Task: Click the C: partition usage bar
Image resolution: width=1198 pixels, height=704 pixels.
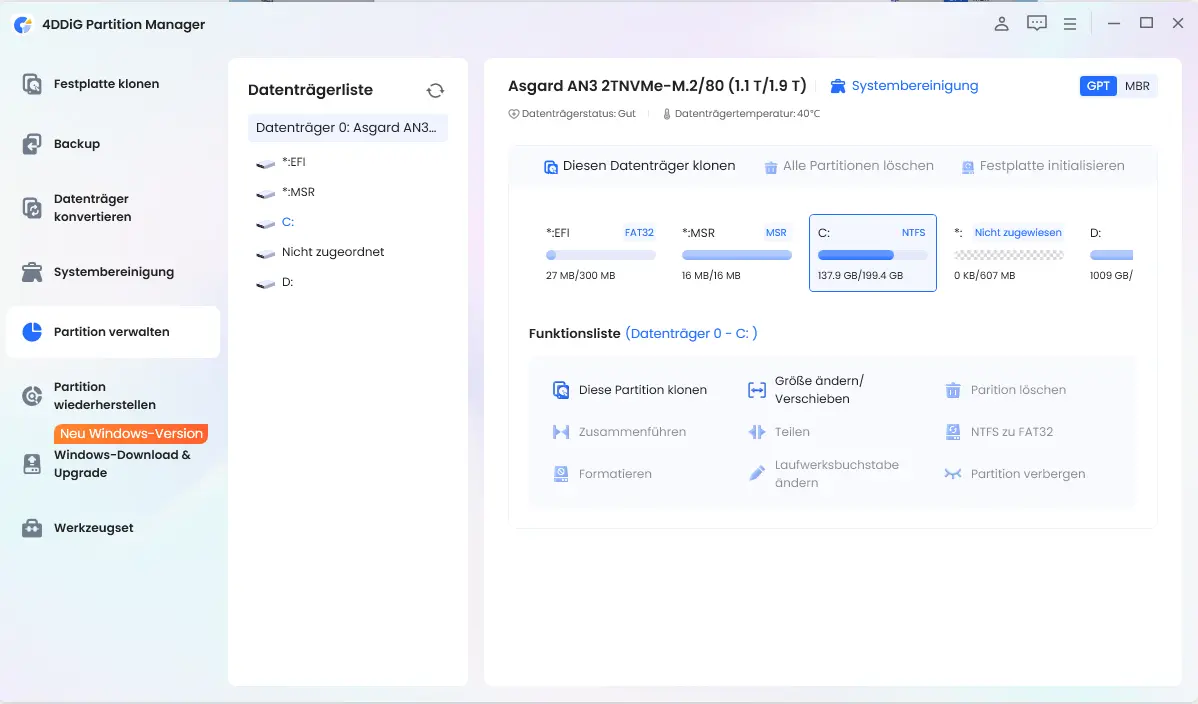Action: (873, 255)
